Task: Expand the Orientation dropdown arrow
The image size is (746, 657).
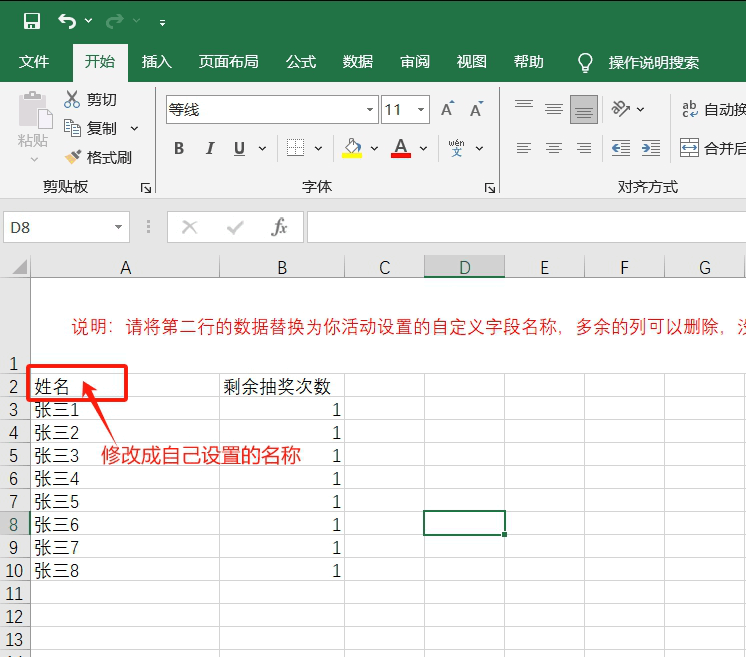Action: point(640,110)
